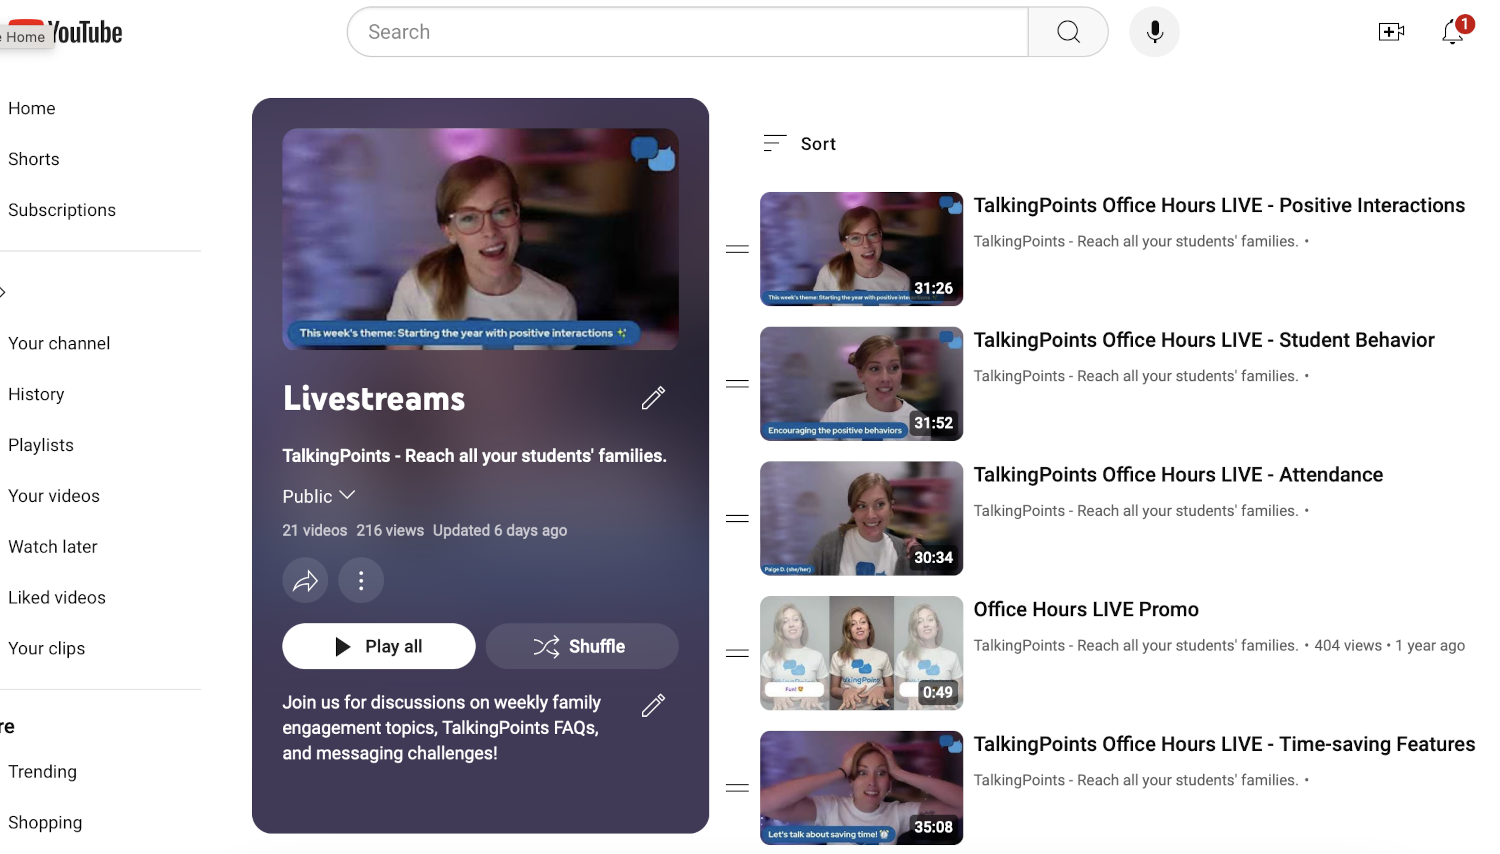Viewport: 1500px width, 854px height.
Task: Expand the sidebar chevron above Your channel
Action: tap(3, 292)
